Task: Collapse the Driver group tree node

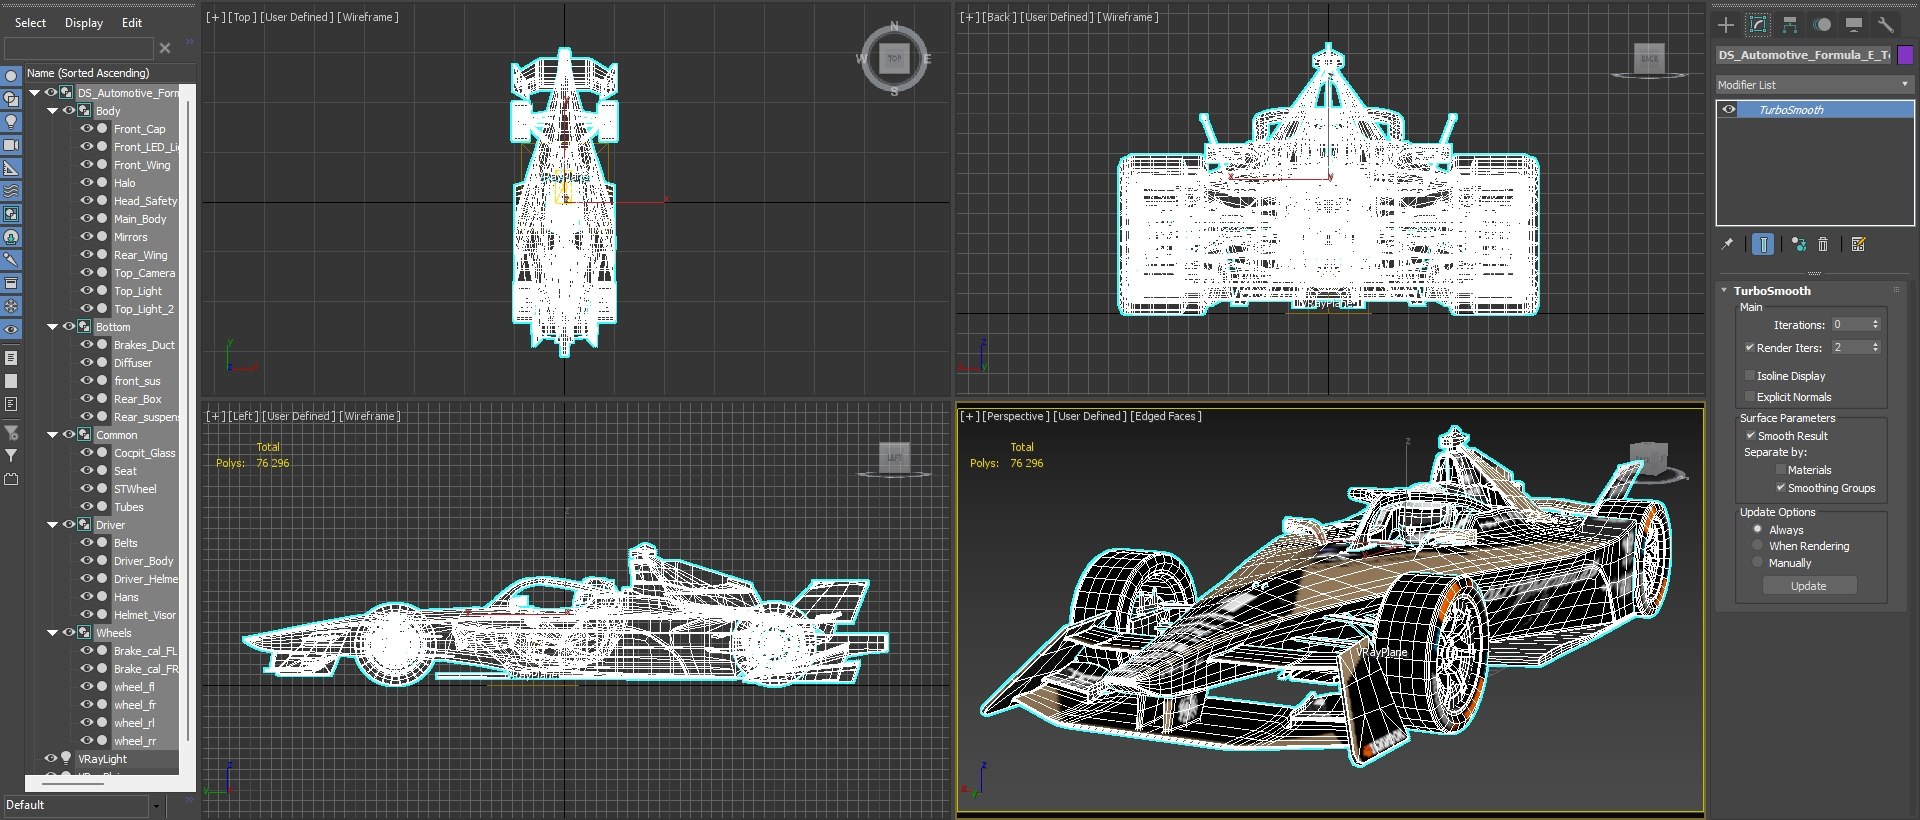Action: [x=53, y=524]
